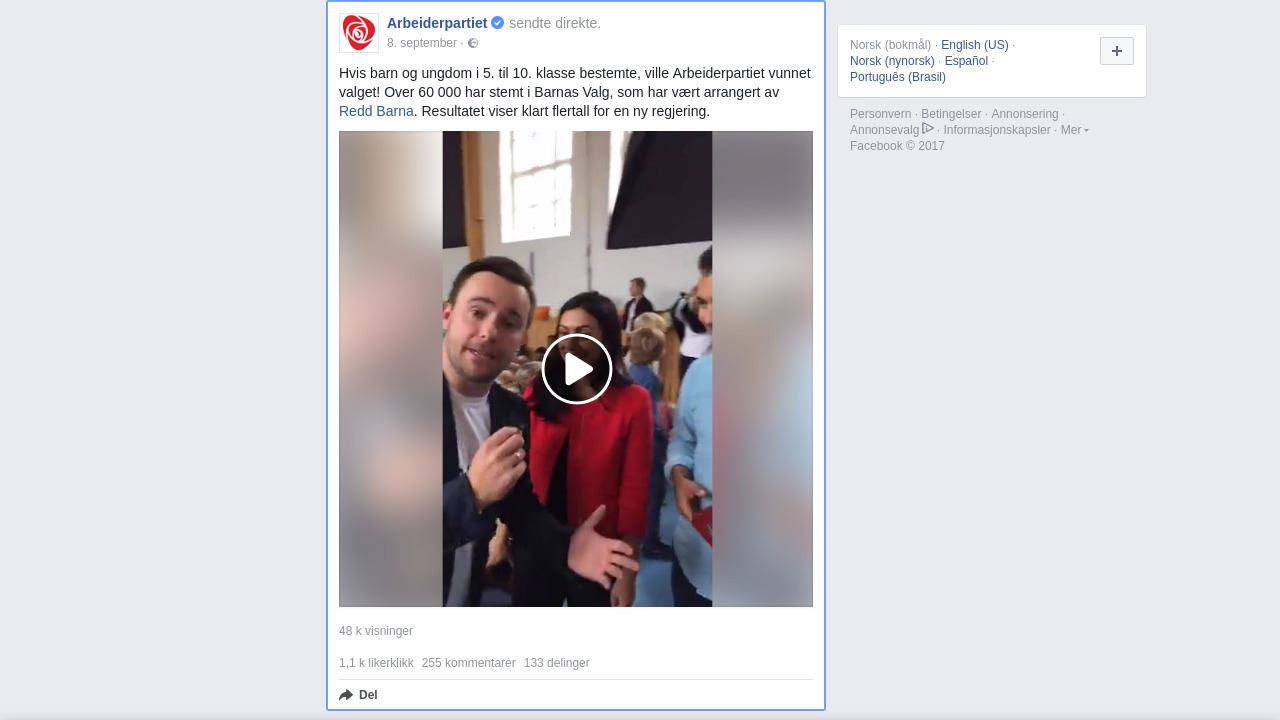Switch language to Norsk (nynorsk)
Viewport: 1280px width, 720px height.
[x=892, y=61]
